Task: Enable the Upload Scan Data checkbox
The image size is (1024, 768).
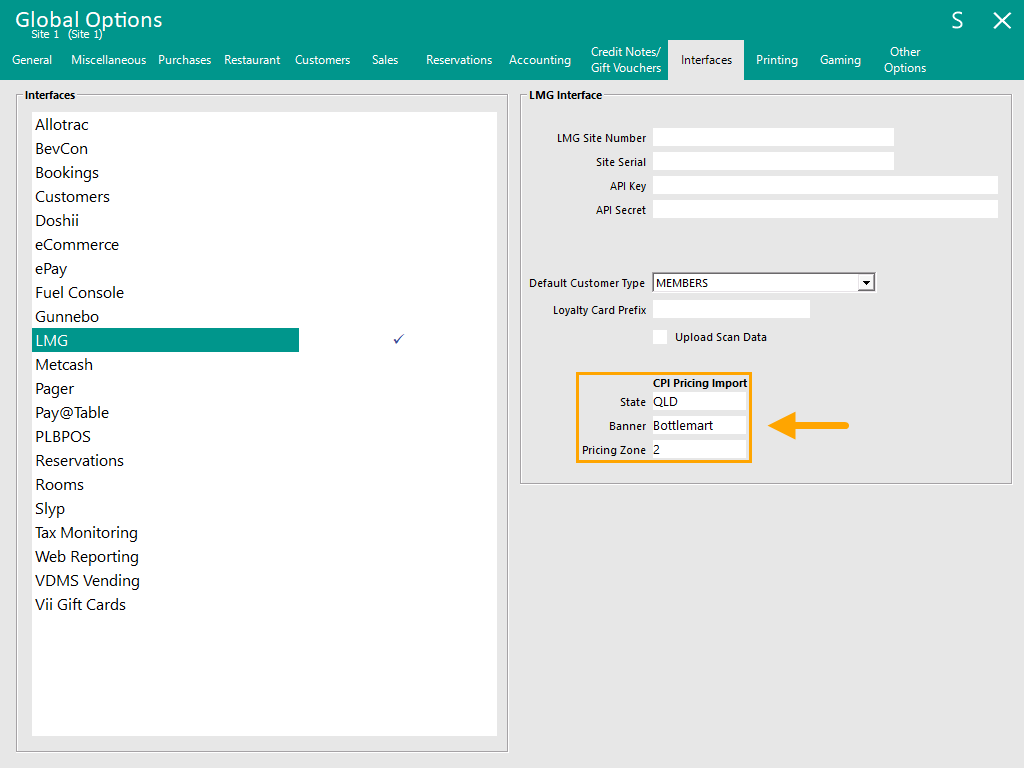Action: 660,337
